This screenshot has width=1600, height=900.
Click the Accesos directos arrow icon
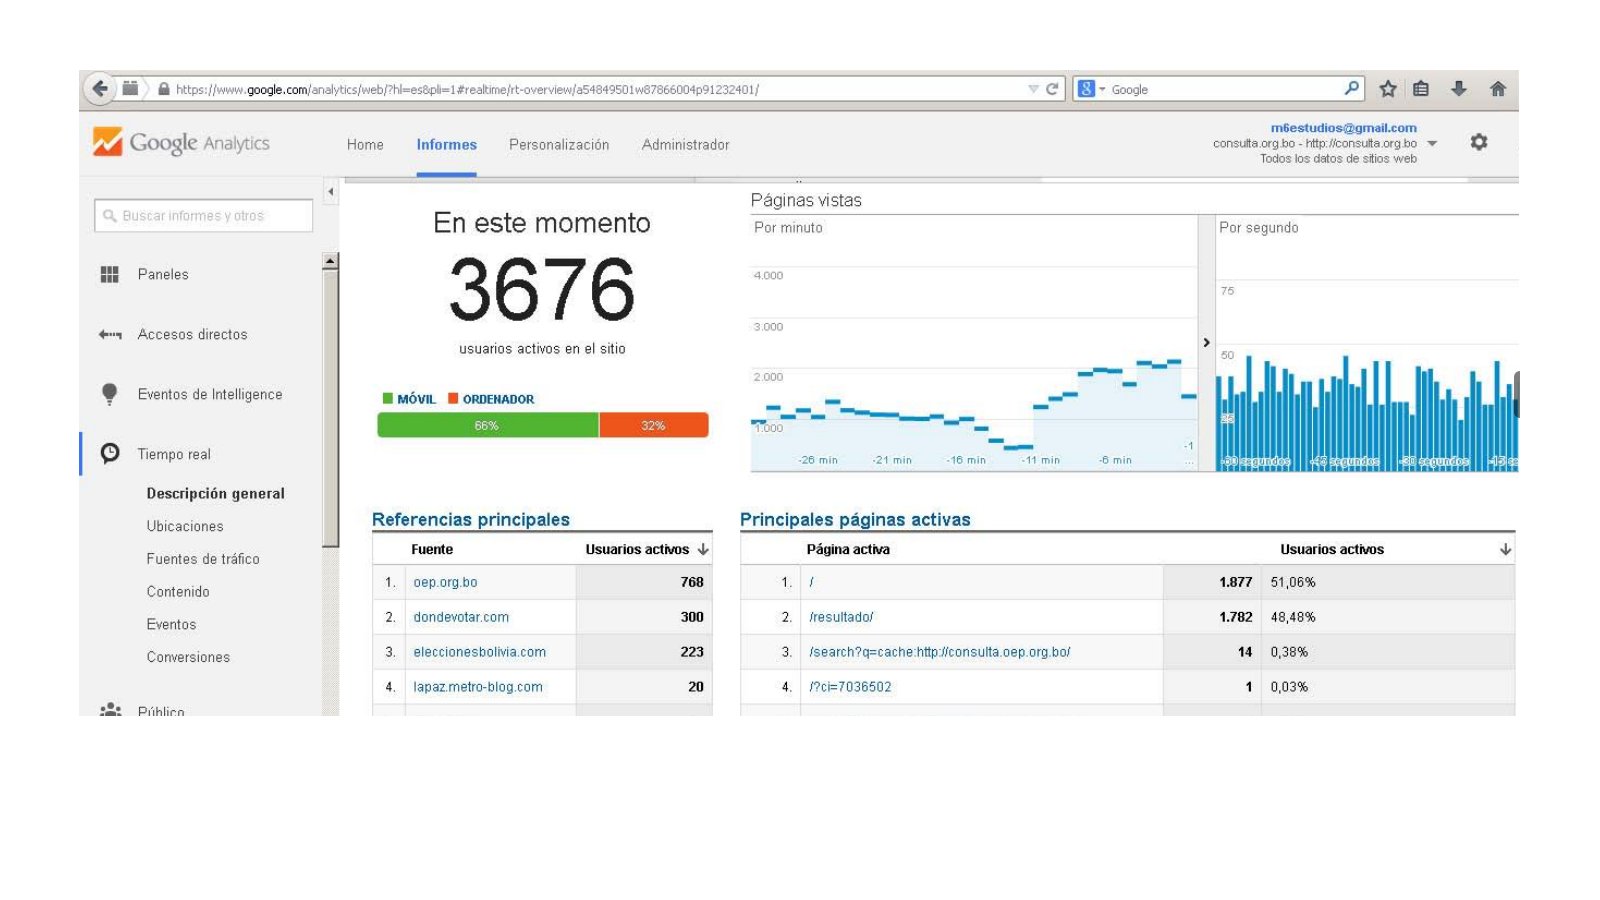[110, 334]
